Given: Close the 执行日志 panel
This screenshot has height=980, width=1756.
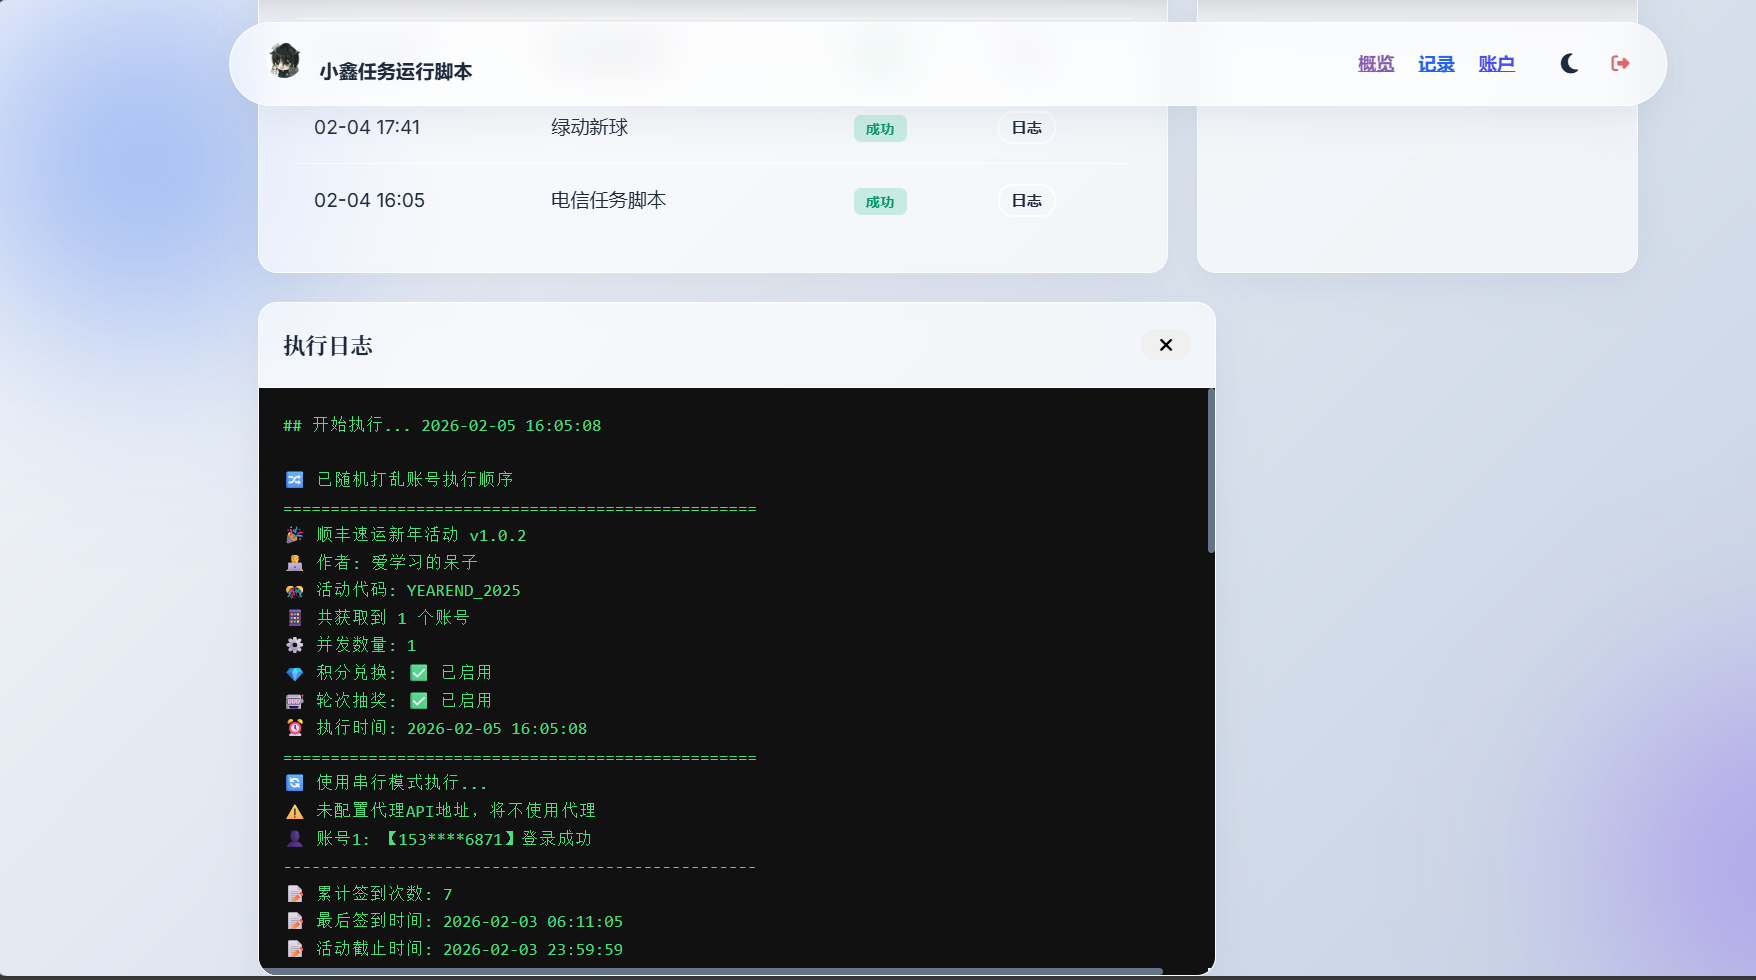Looking at the screenshot, I should click(x=1165, y=345).
